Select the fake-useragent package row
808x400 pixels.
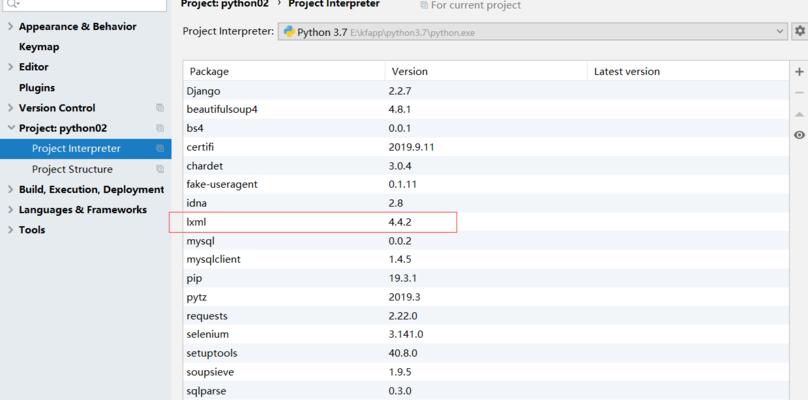coord(486,185)
